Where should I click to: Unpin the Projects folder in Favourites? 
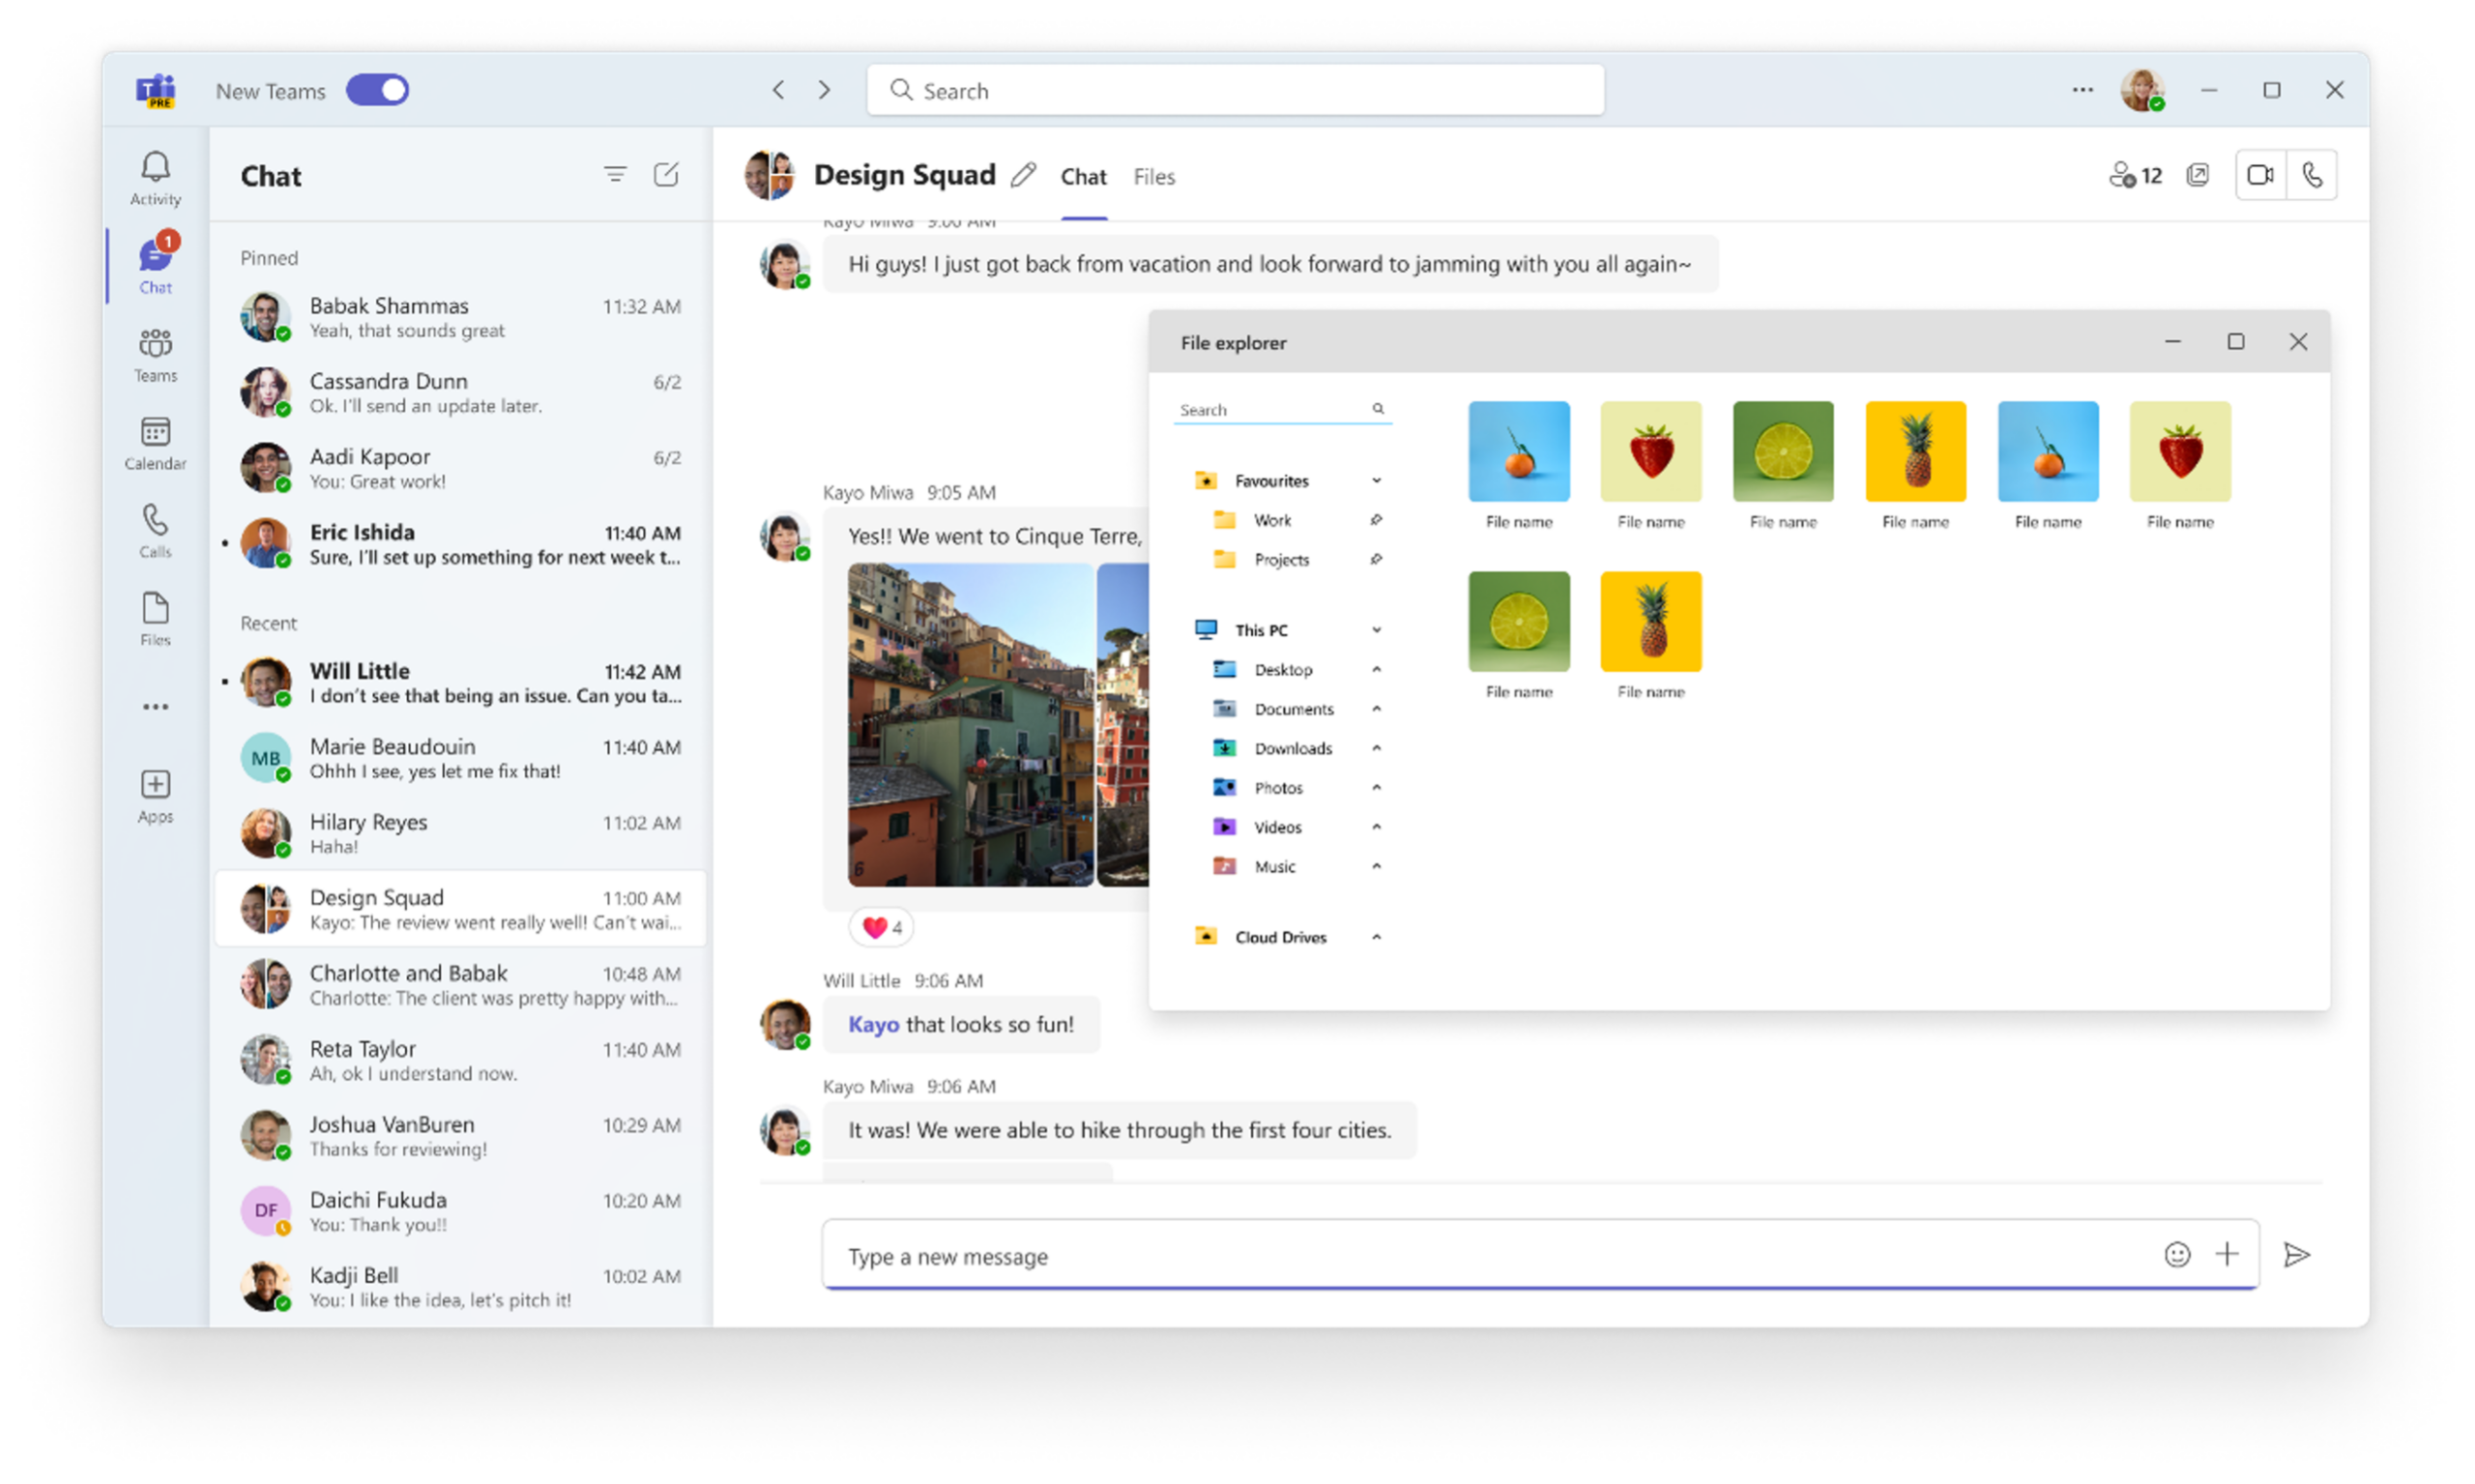(x=1376, y=559)
